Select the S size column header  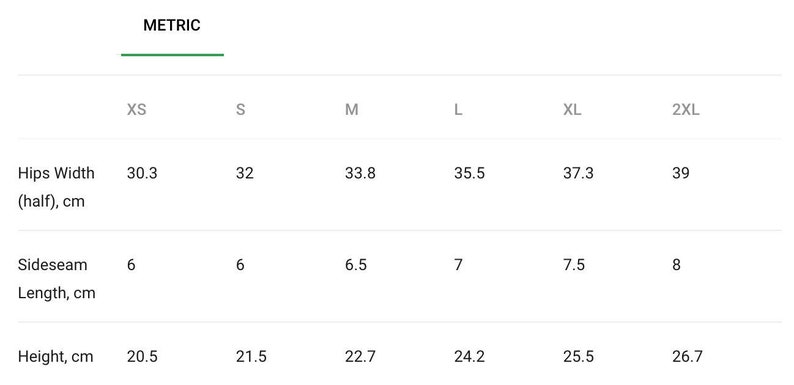click(x=241, y=109)
